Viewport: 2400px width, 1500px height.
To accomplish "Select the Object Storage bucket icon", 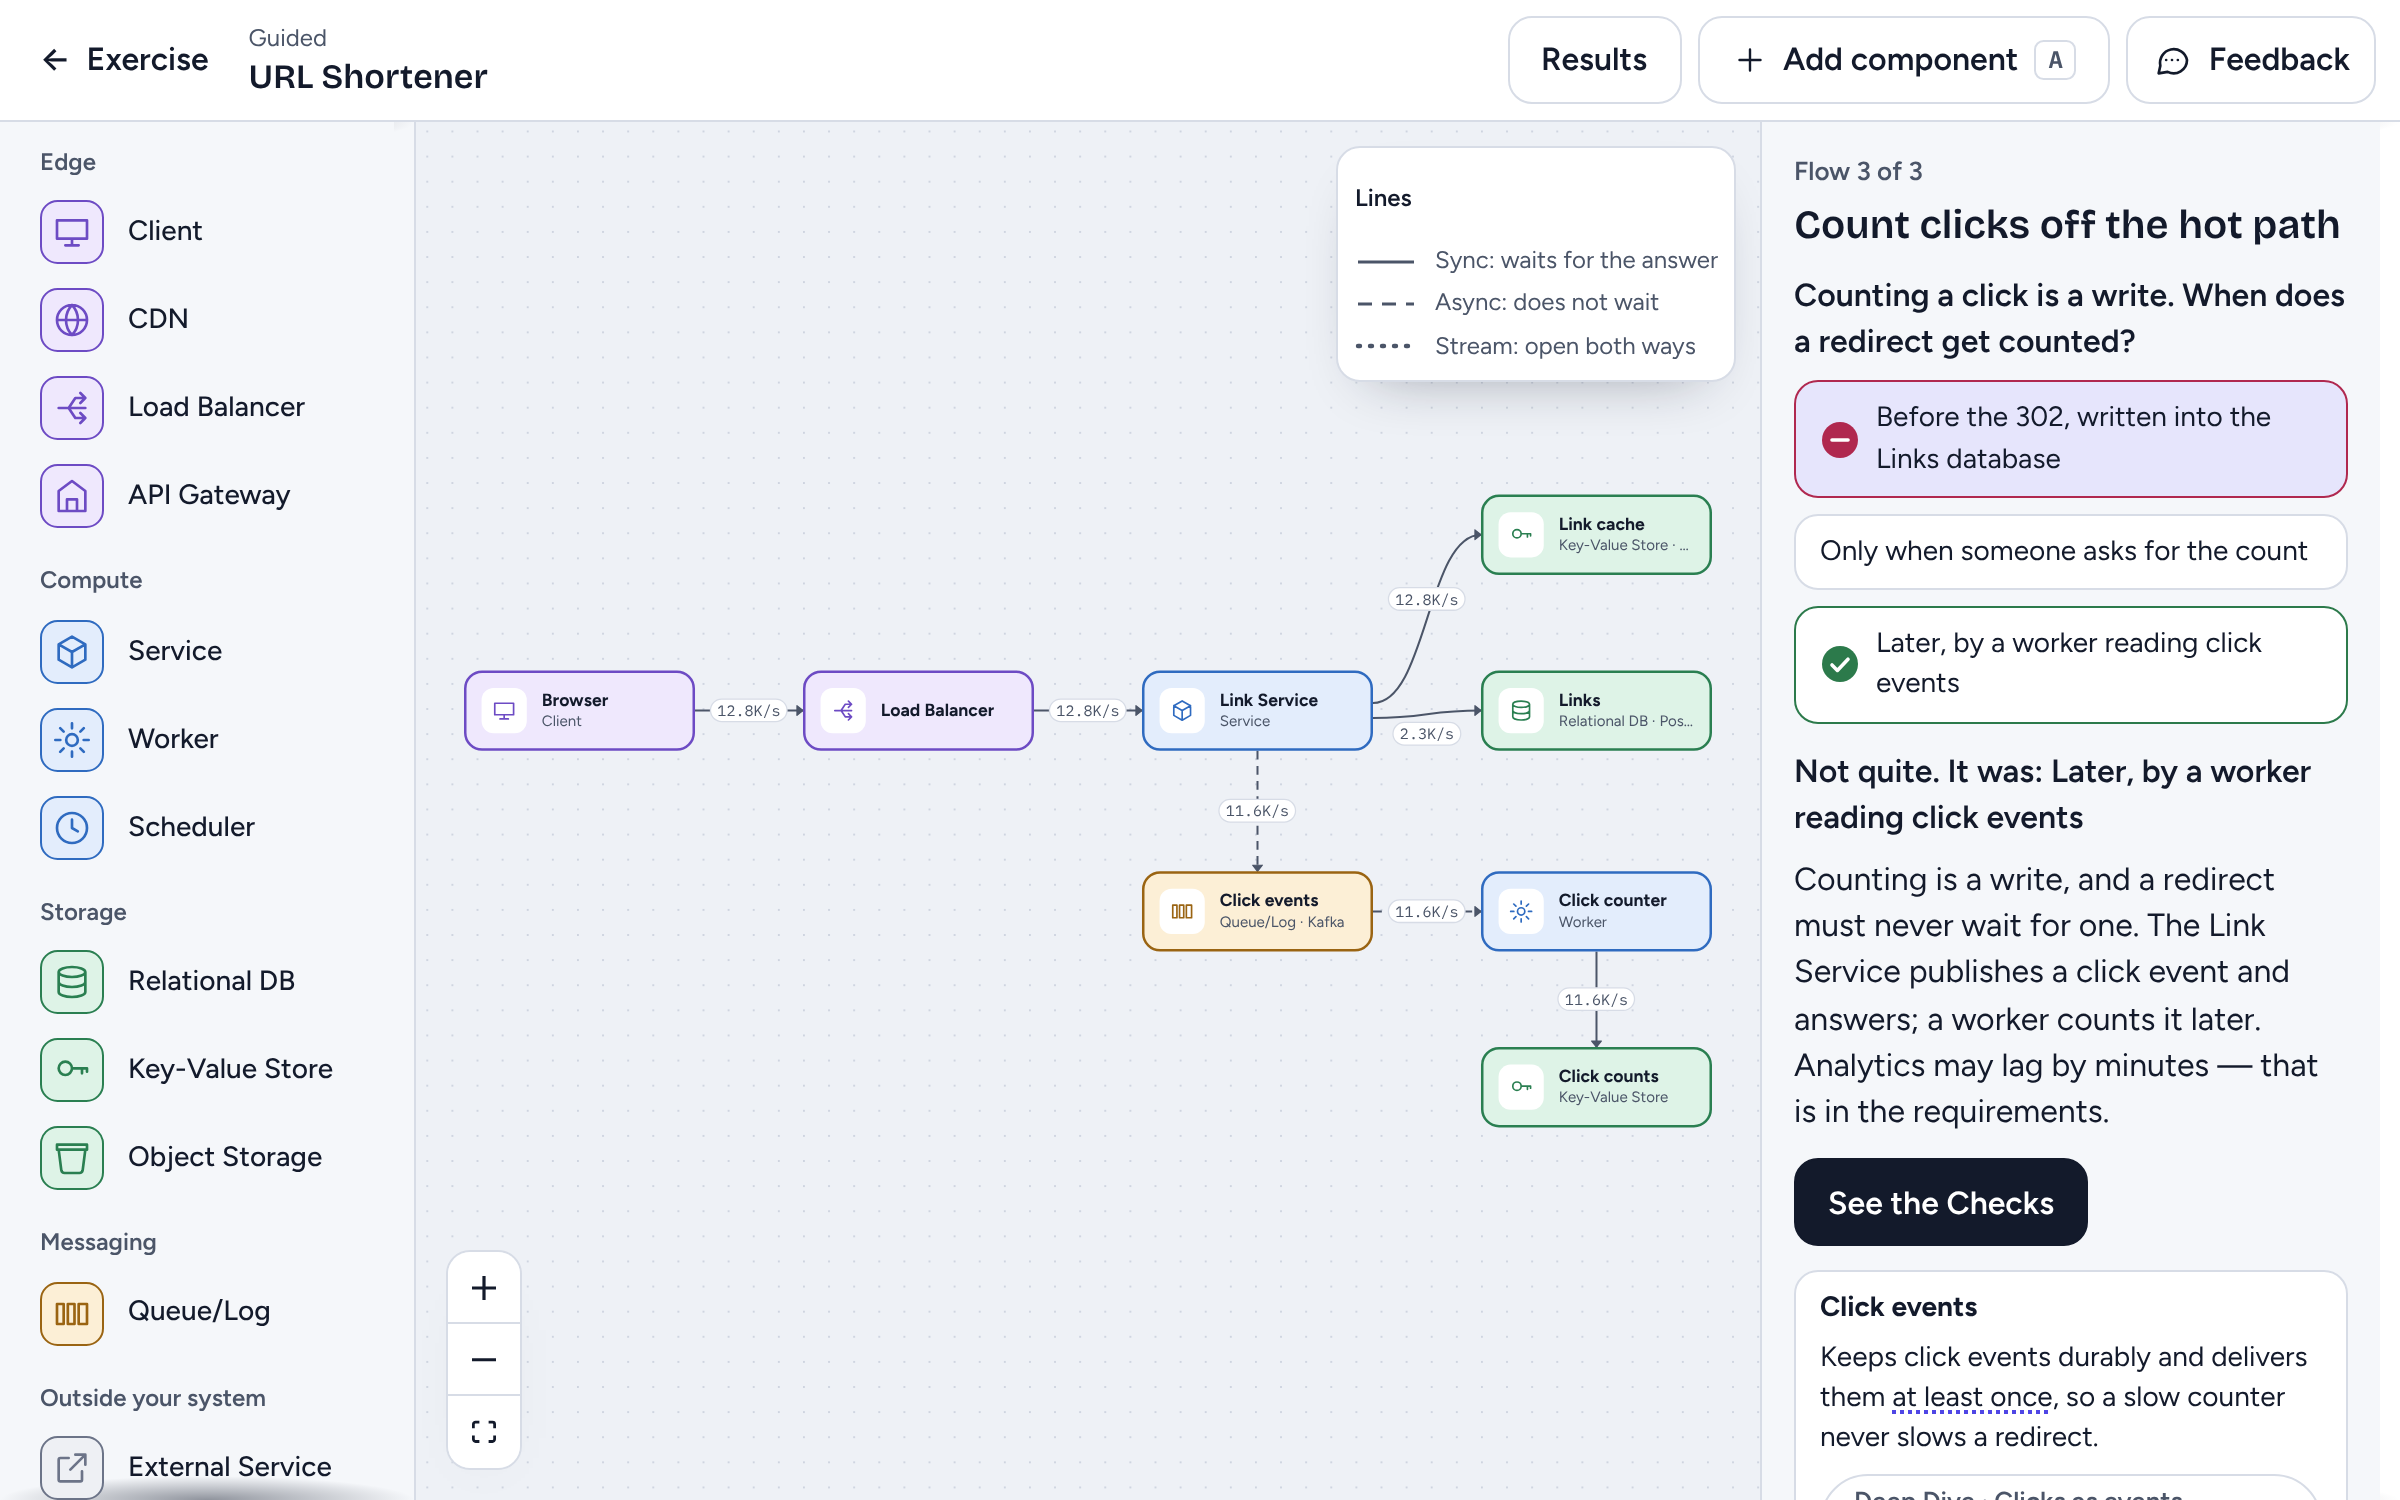I will click(72, 1158).
